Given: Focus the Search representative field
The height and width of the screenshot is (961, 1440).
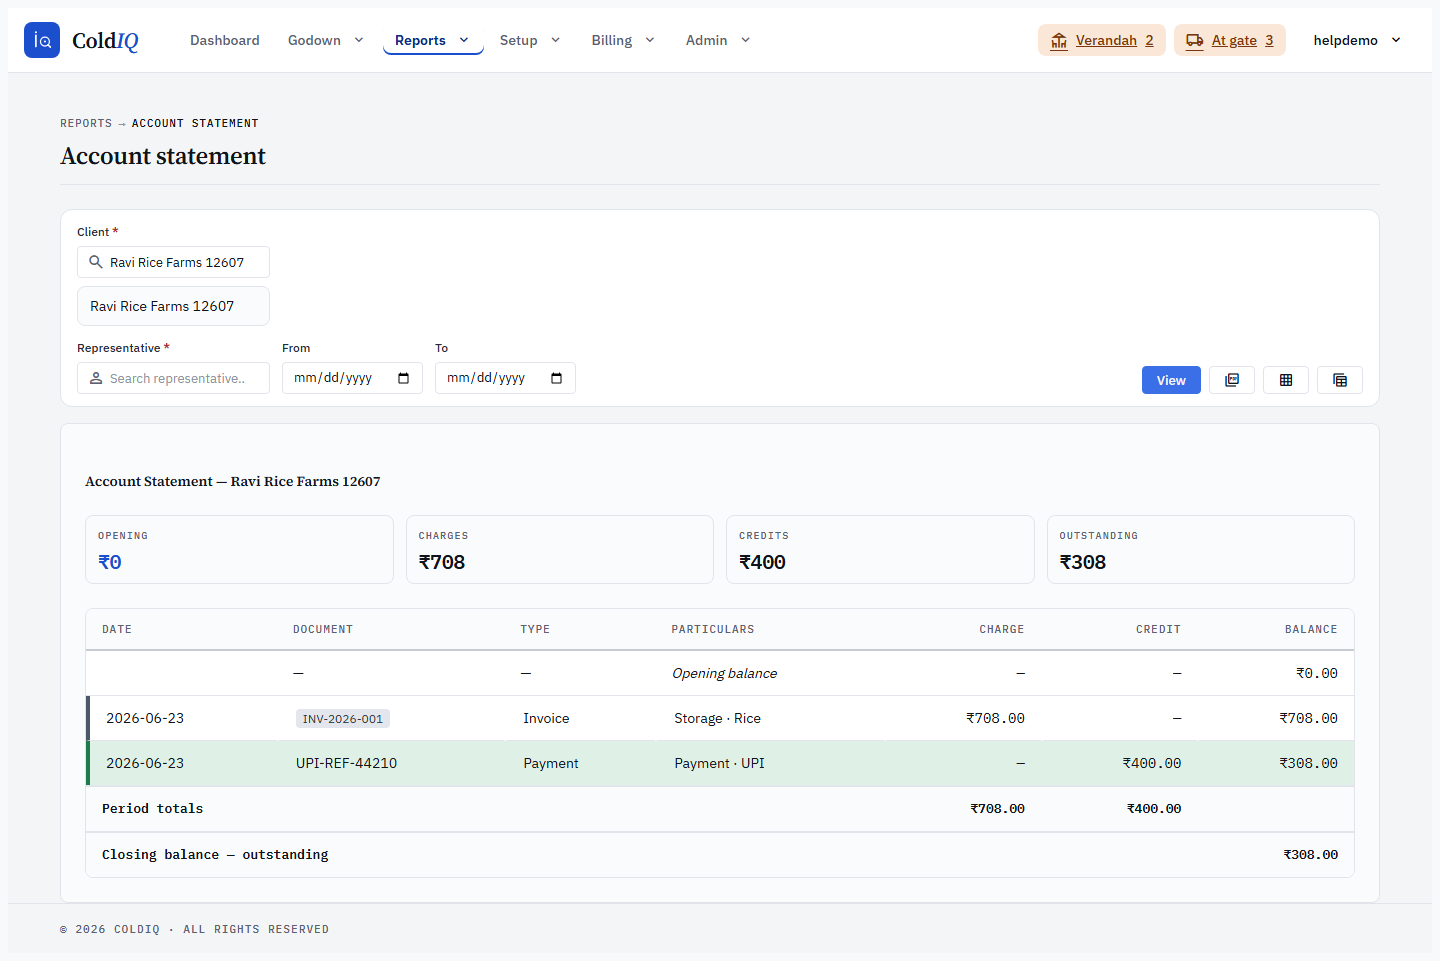Looking at the screenshot, I should (173, 378).
